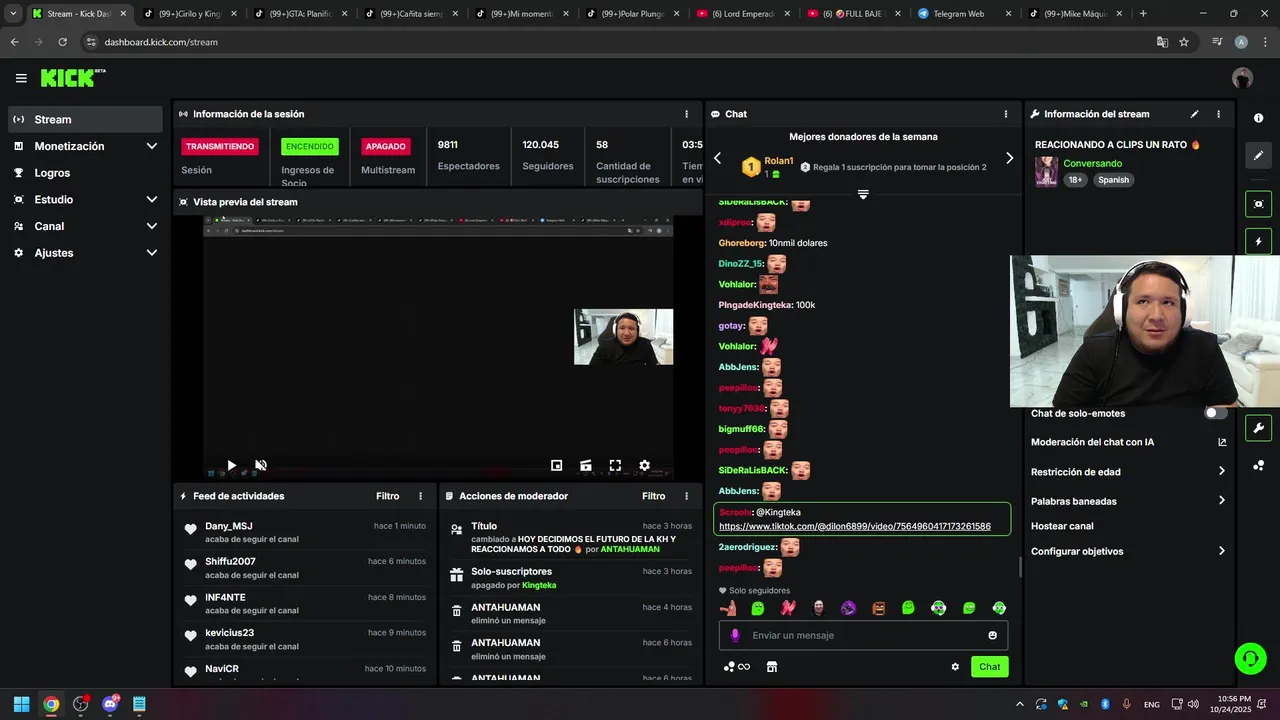Open the green support headset bubble
Viewport: 1280px width, 720px height.
tap(1250, 658)
